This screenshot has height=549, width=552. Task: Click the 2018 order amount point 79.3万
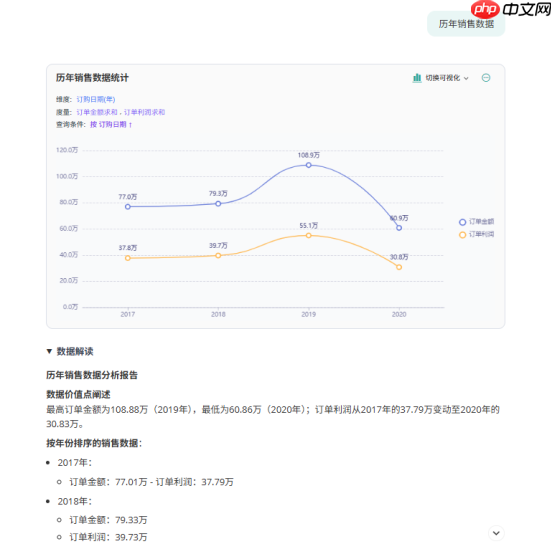pyautogui.click(x=218, y=204)
